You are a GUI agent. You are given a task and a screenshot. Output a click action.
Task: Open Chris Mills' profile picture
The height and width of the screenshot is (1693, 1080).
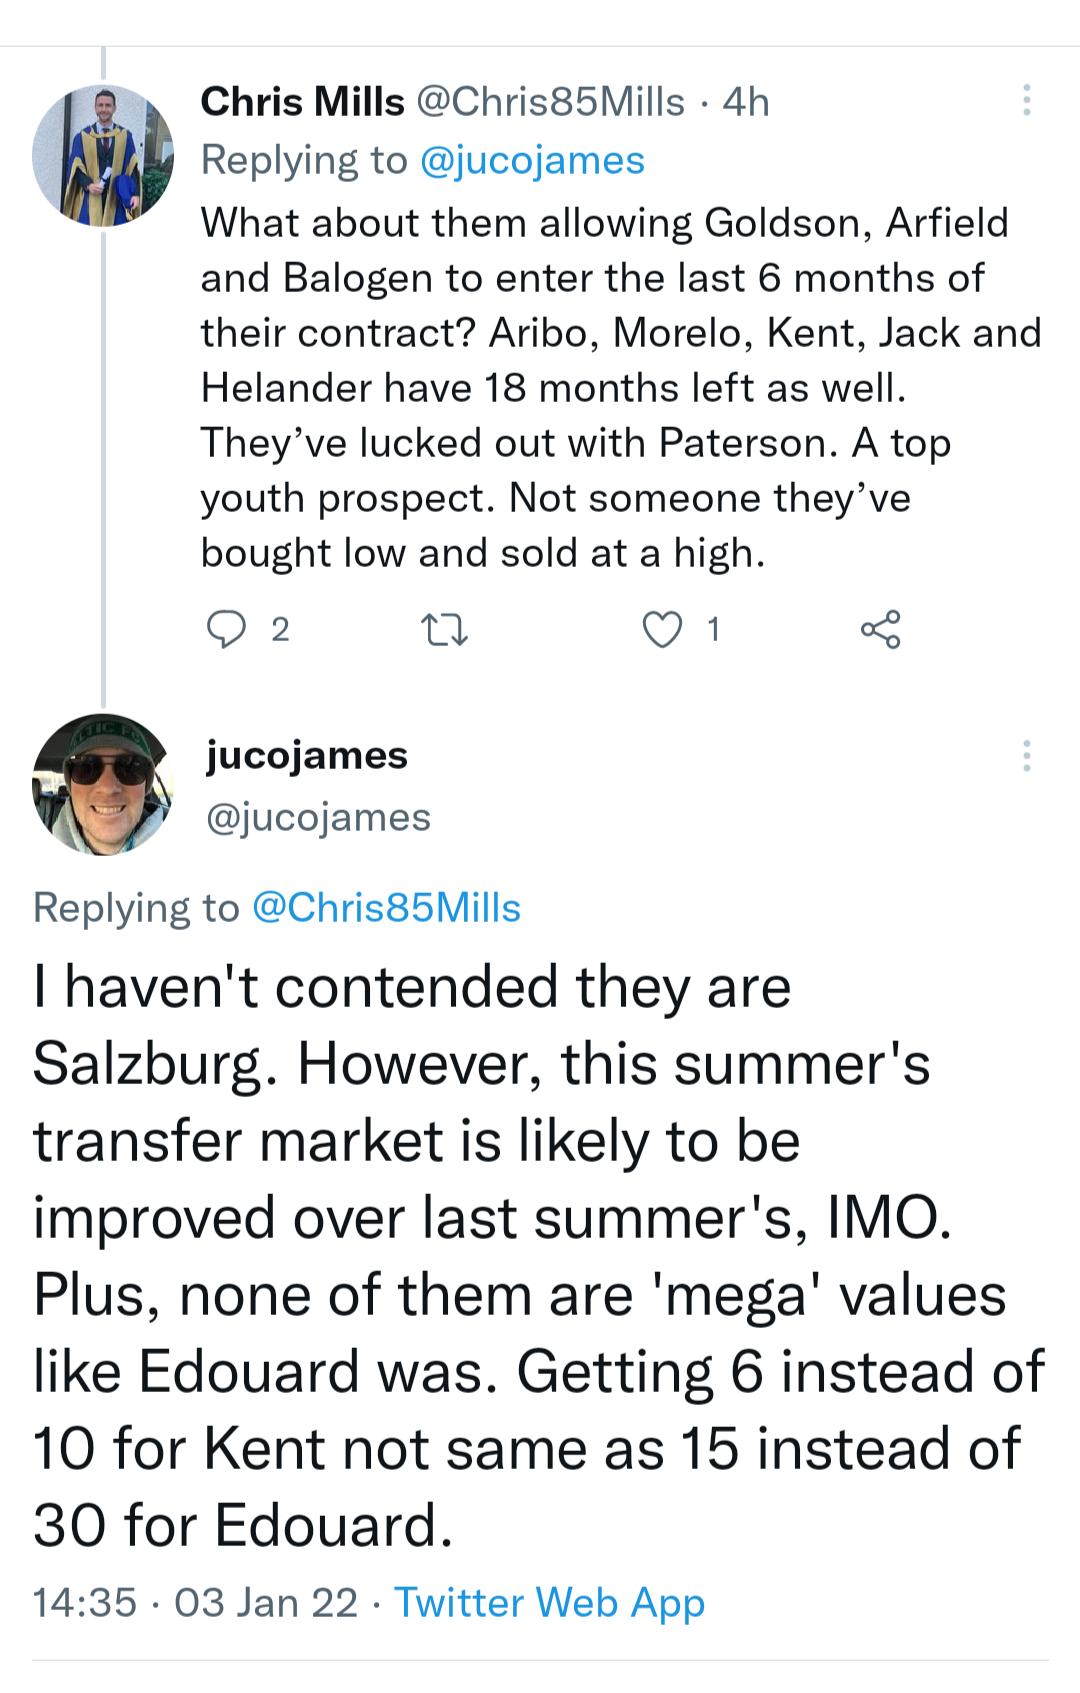(x=103, y=155)
